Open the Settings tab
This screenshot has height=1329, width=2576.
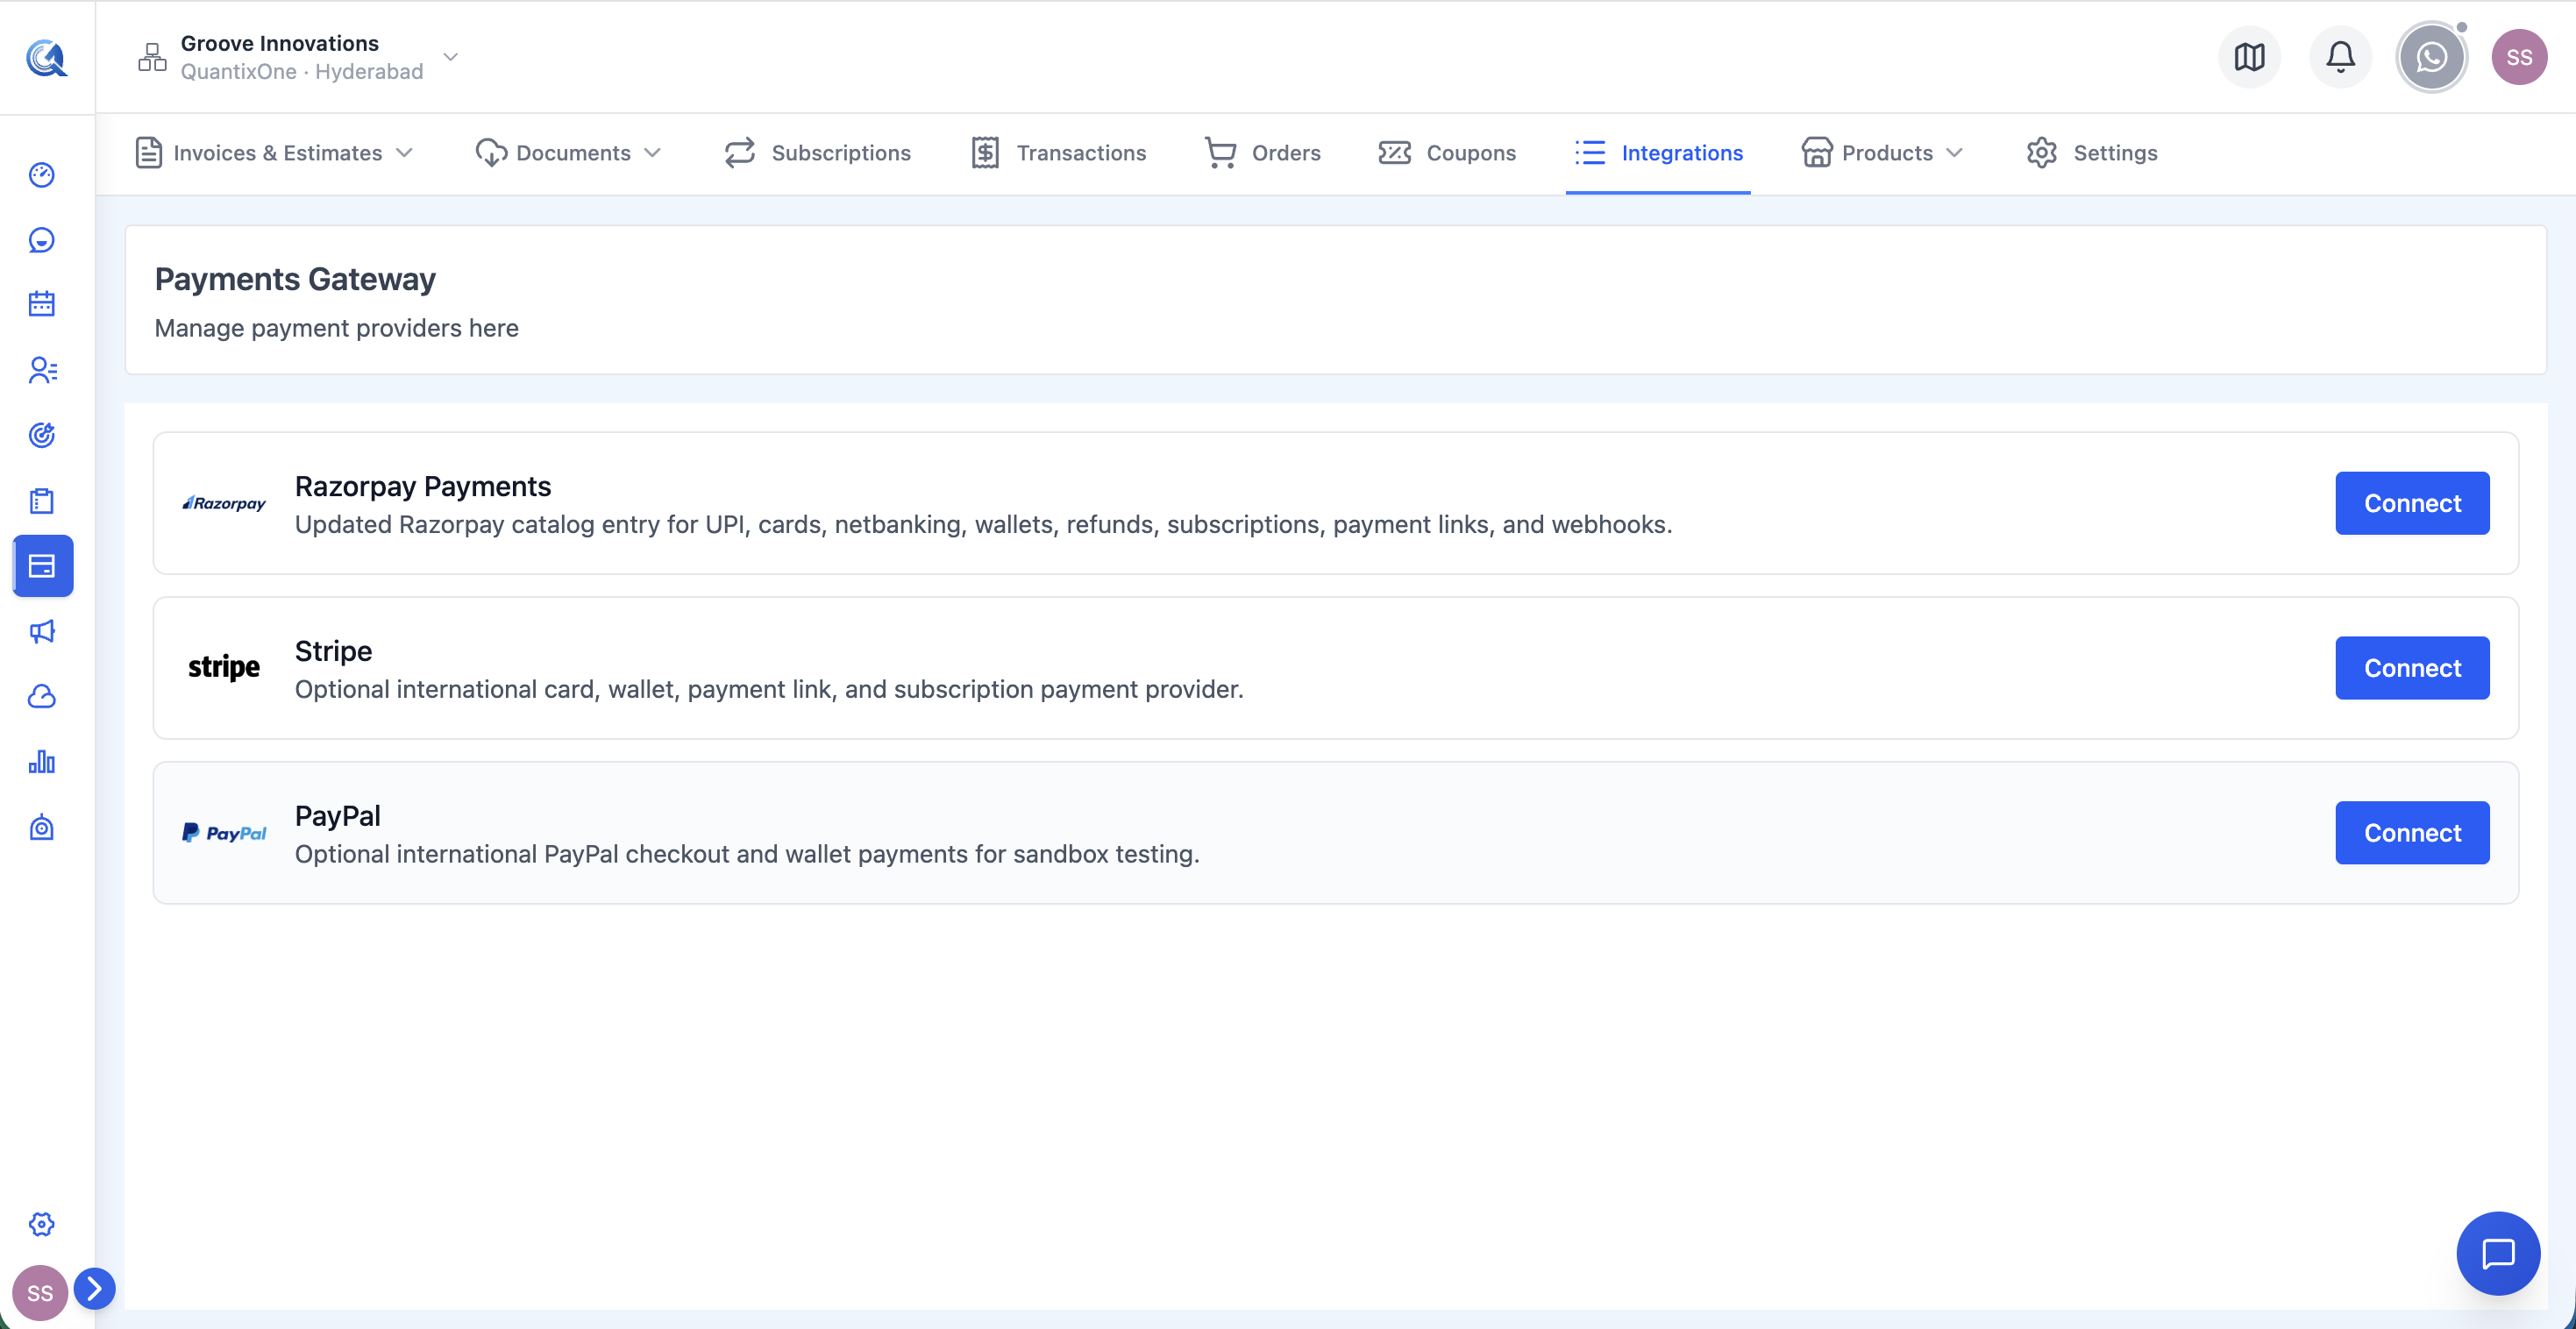(2092, 153)
